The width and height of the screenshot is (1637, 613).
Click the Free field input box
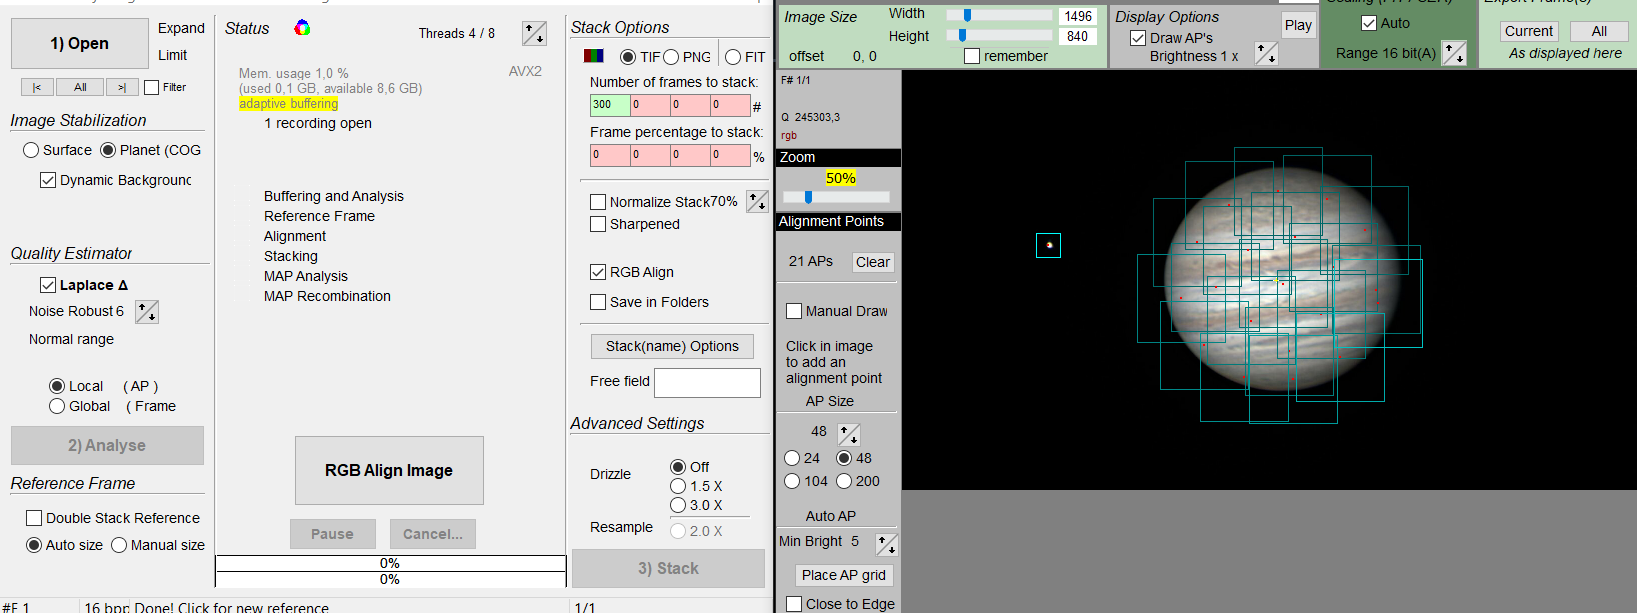pyautogui.click(x=707, y=382)
